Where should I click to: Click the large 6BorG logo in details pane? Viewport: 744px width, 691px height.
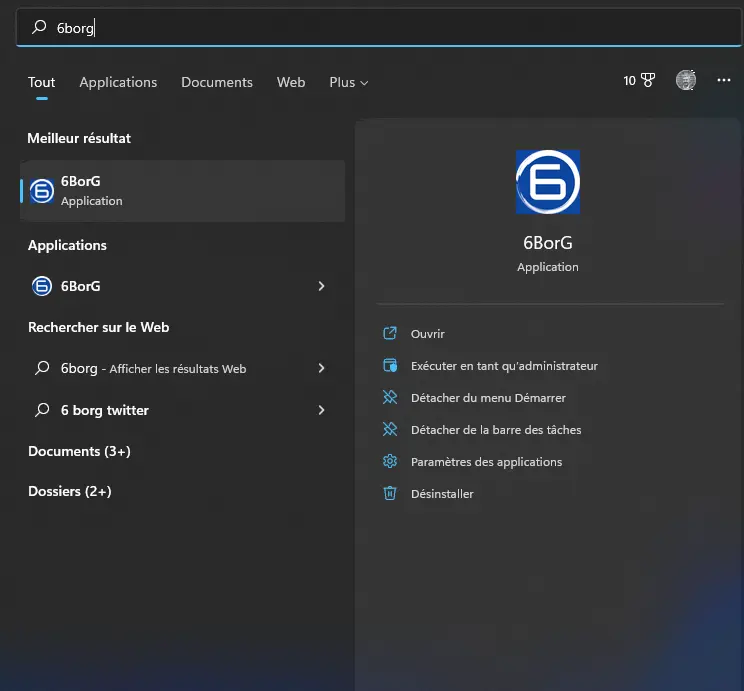[x=547, y=182]
